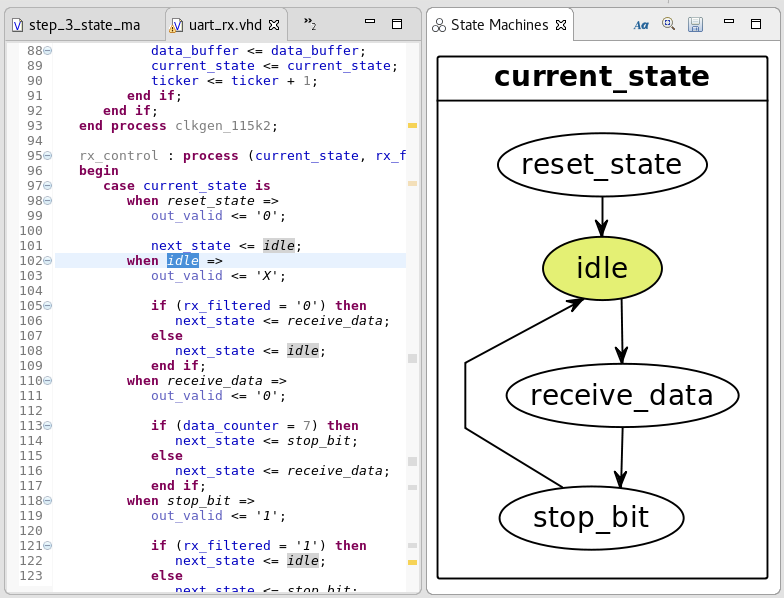The width and height of the screenshot is (784, 598).
Task: Click 'rx_control' label on line 95
Action: (118, 156)
